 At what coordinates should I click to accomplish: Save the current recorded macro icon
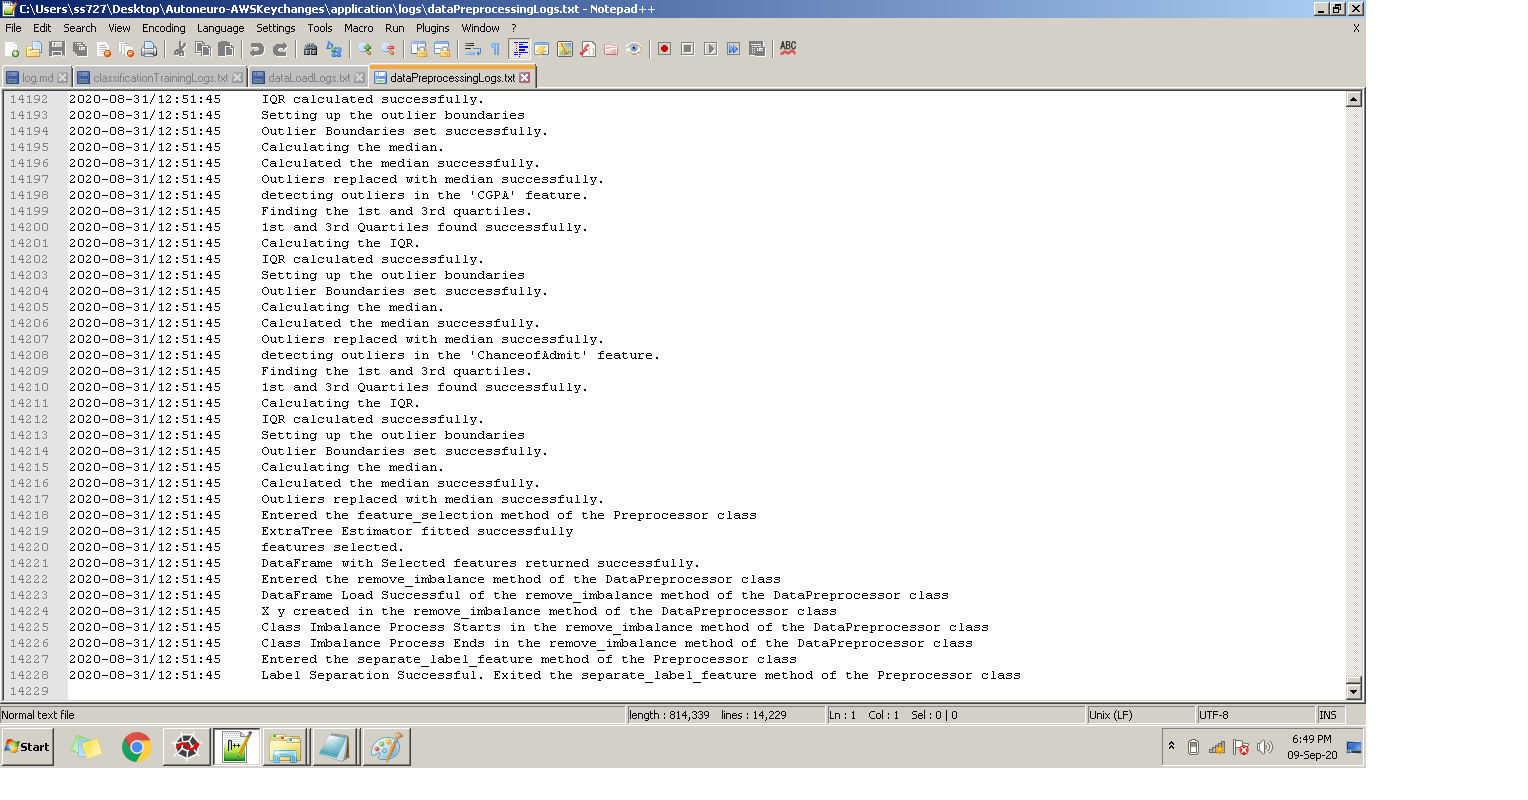[756, 49]
